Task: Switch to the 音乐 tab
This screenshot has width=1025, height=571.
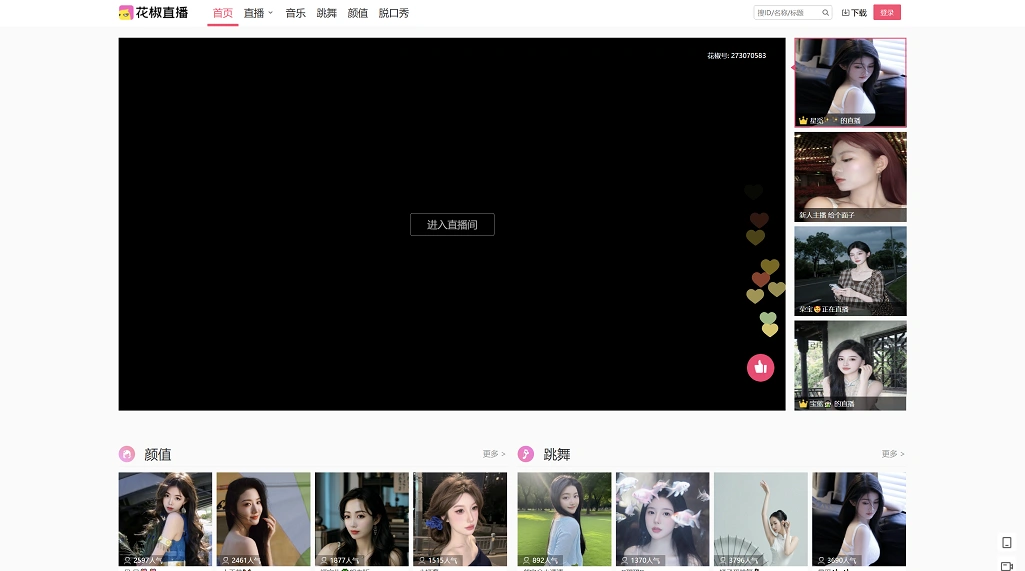Action: (x=295, y=13)
